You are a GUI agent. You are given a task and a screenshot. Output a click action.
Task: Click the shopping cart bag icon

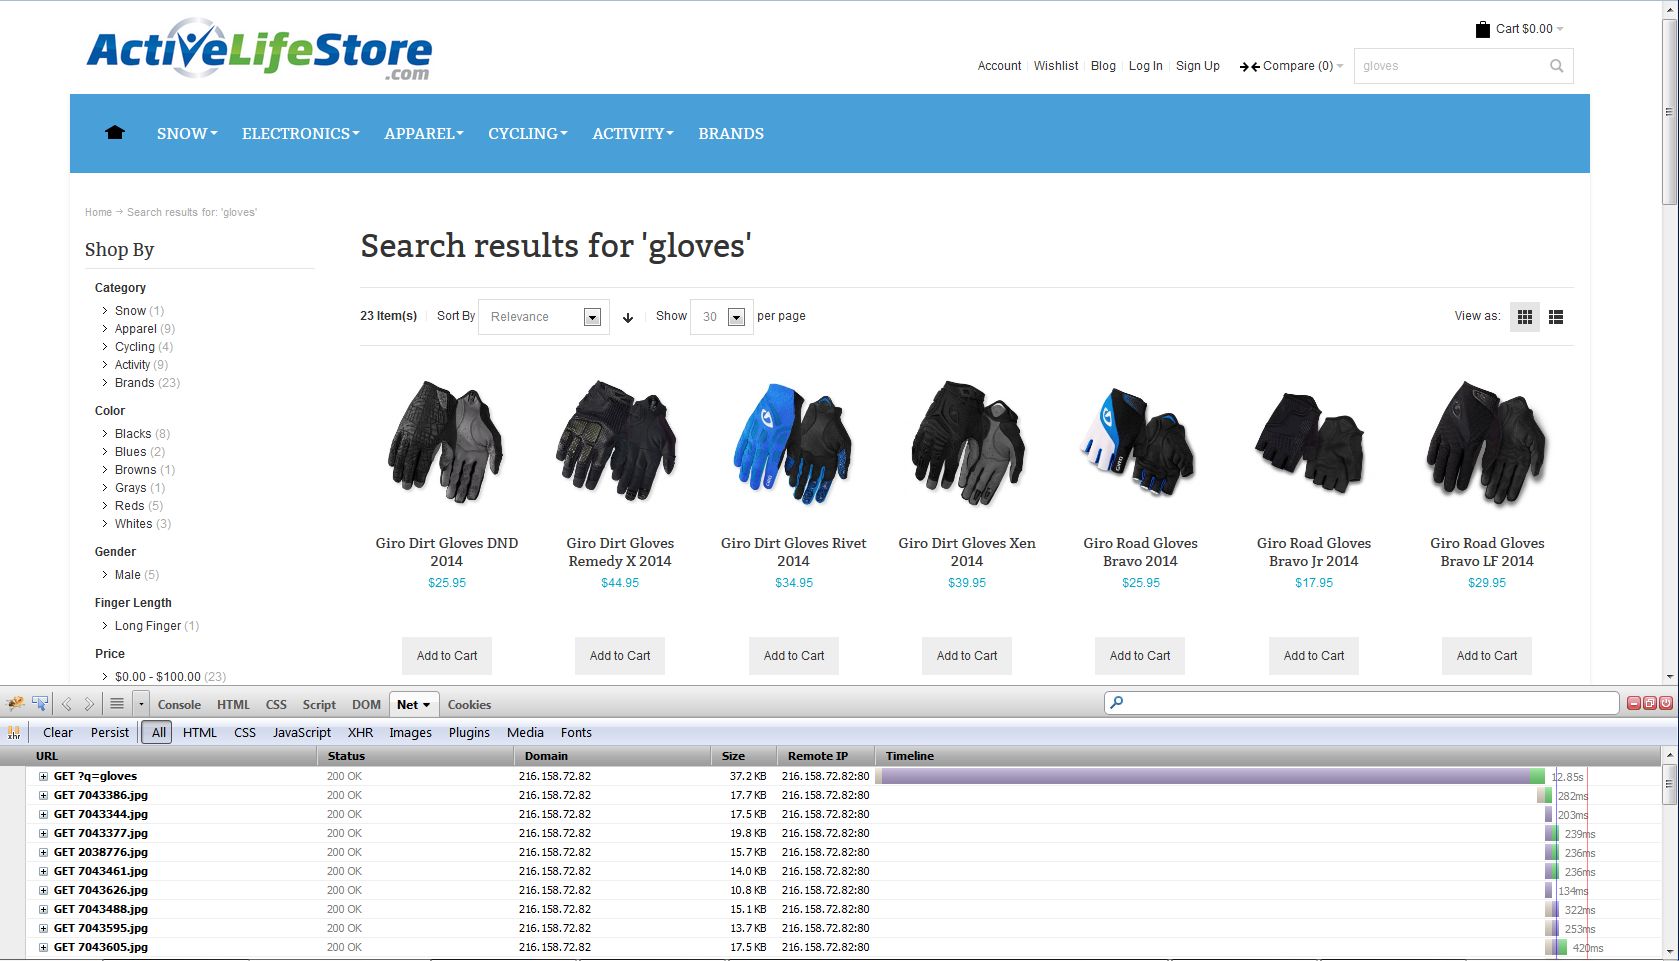click(x=1482, y=29)
